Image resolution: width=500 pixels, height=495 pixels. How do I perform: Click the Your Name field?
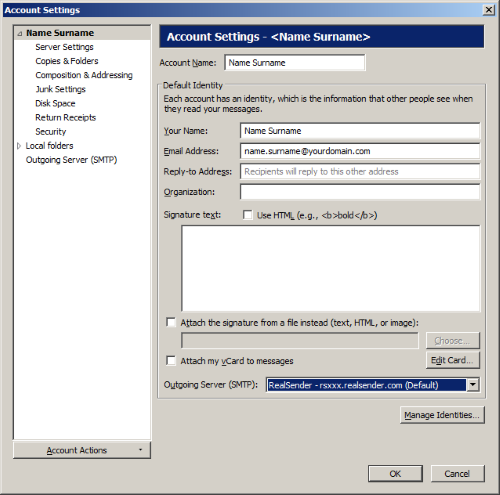click(360, 131)
